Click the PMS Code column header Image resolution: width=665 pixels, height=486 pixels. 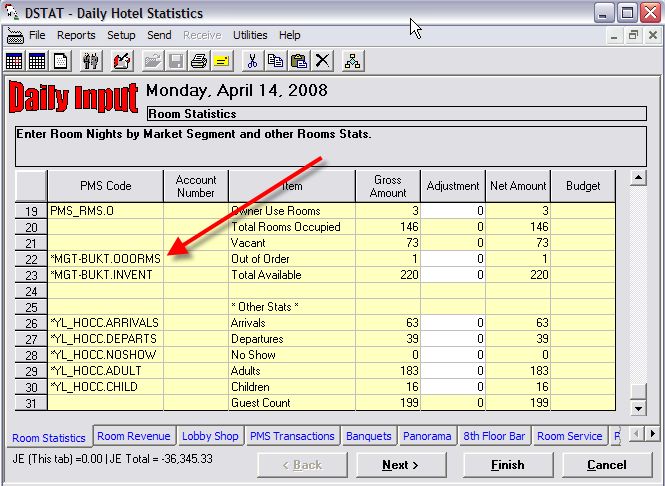tap(106, 186)
